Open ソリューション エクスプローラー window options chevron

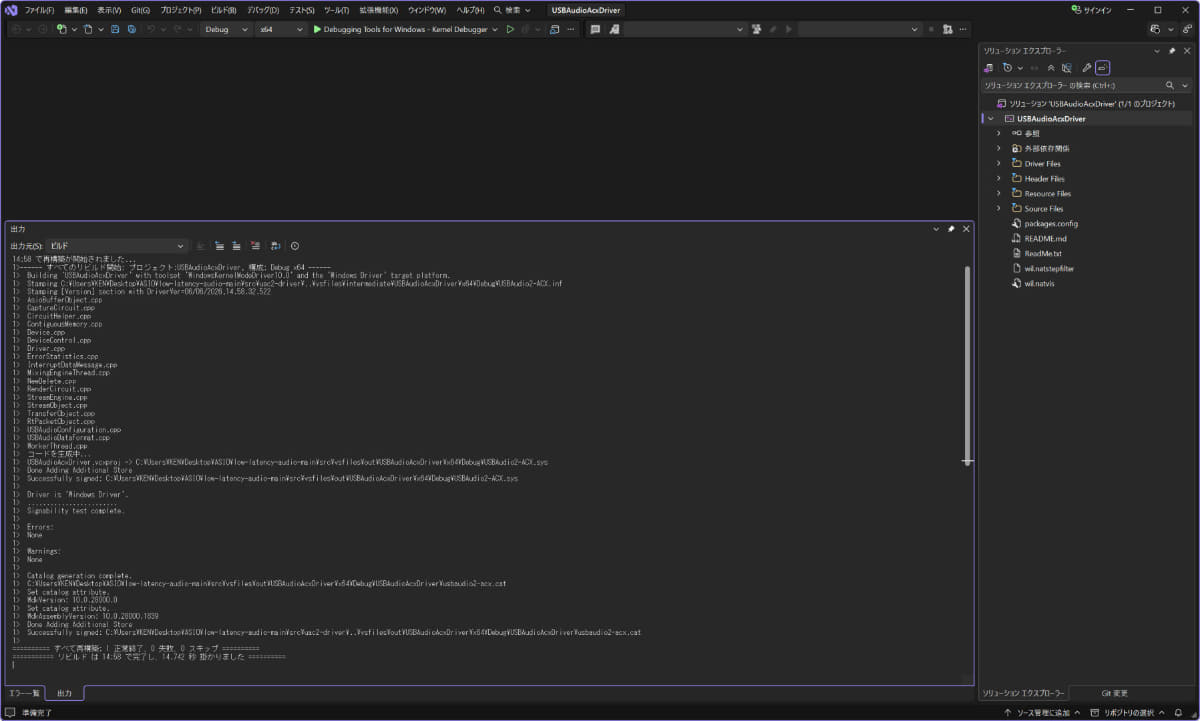[x=1158, y=50]
